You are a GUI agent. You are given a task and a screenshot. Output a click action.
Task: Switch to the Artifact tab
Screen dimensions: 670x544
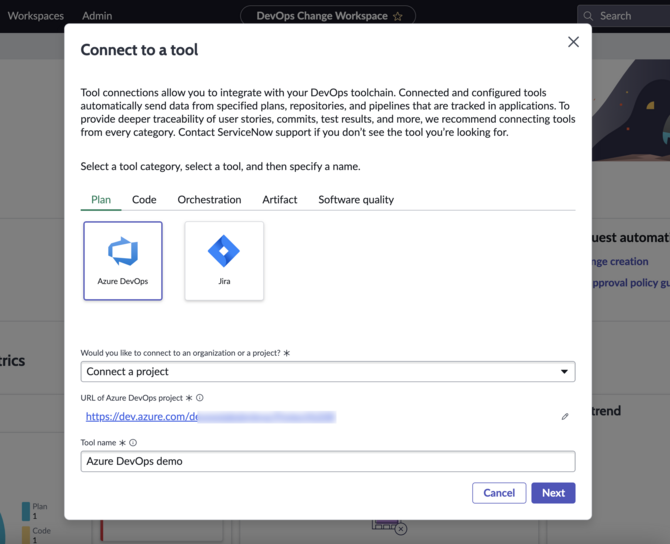coord(279,200)
